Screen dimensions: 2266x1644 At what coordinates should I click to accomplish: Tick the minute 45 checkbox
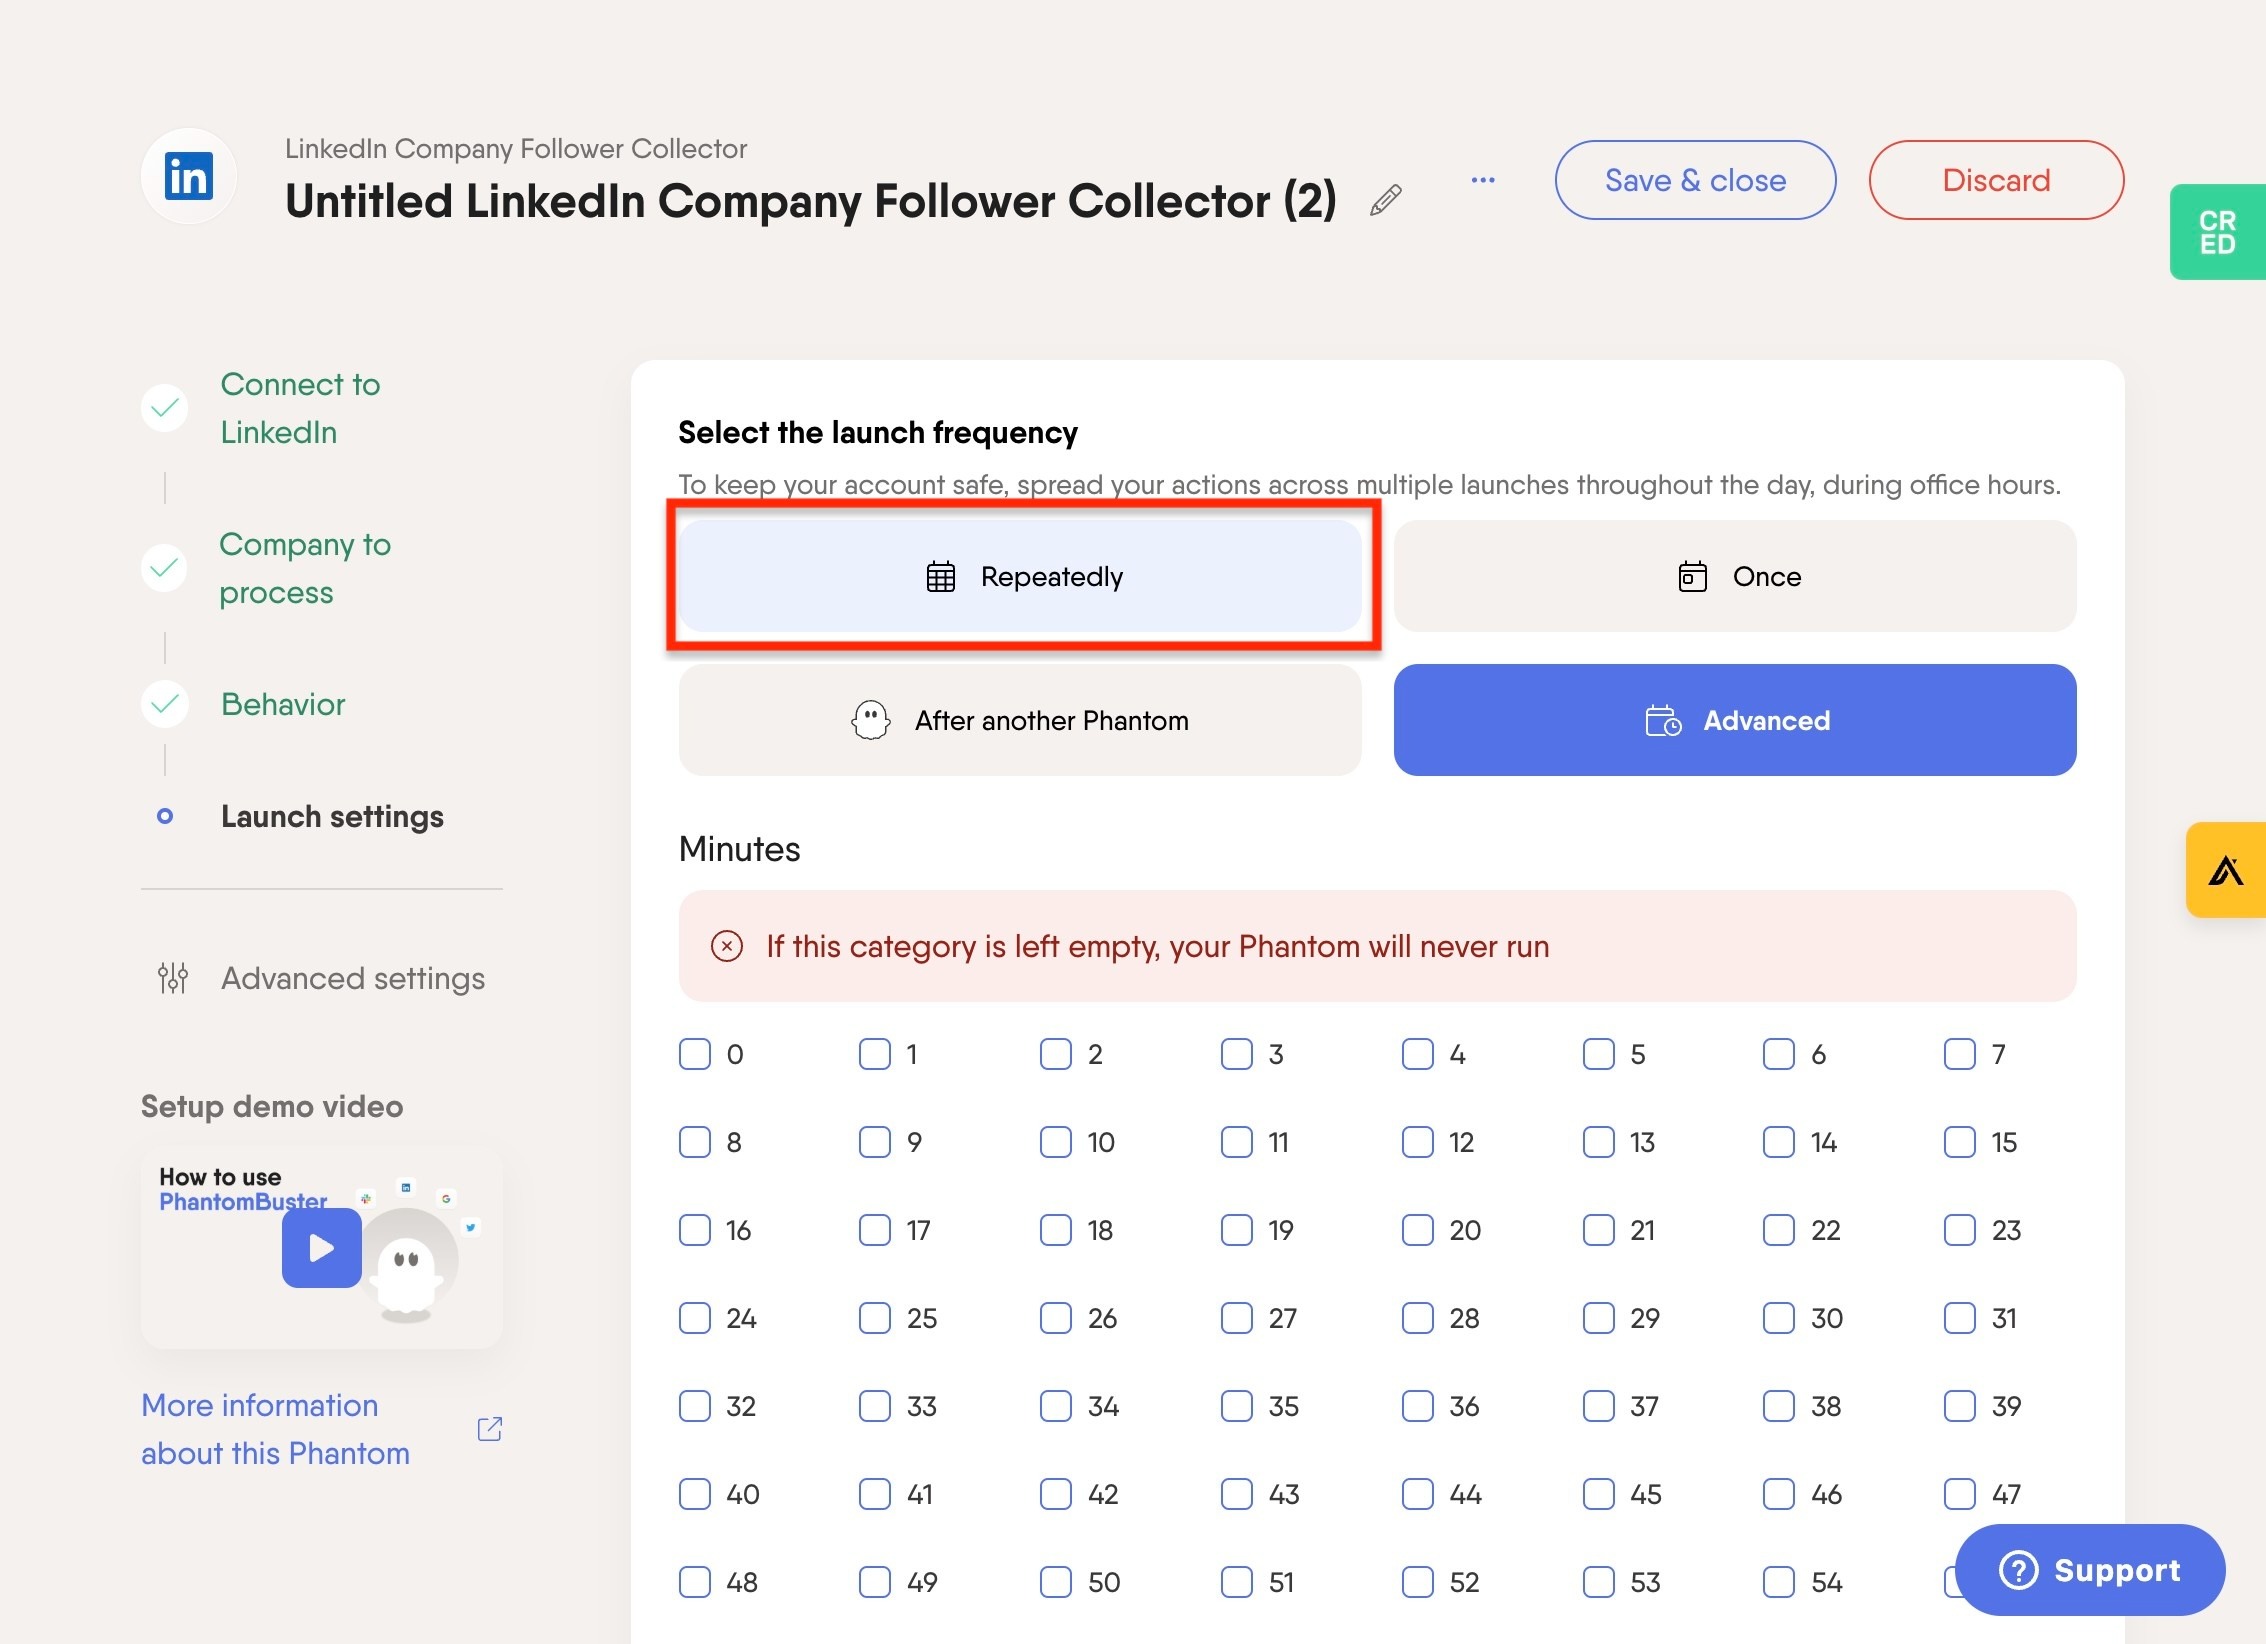pyautogui.click(x=1599, y=1494)
